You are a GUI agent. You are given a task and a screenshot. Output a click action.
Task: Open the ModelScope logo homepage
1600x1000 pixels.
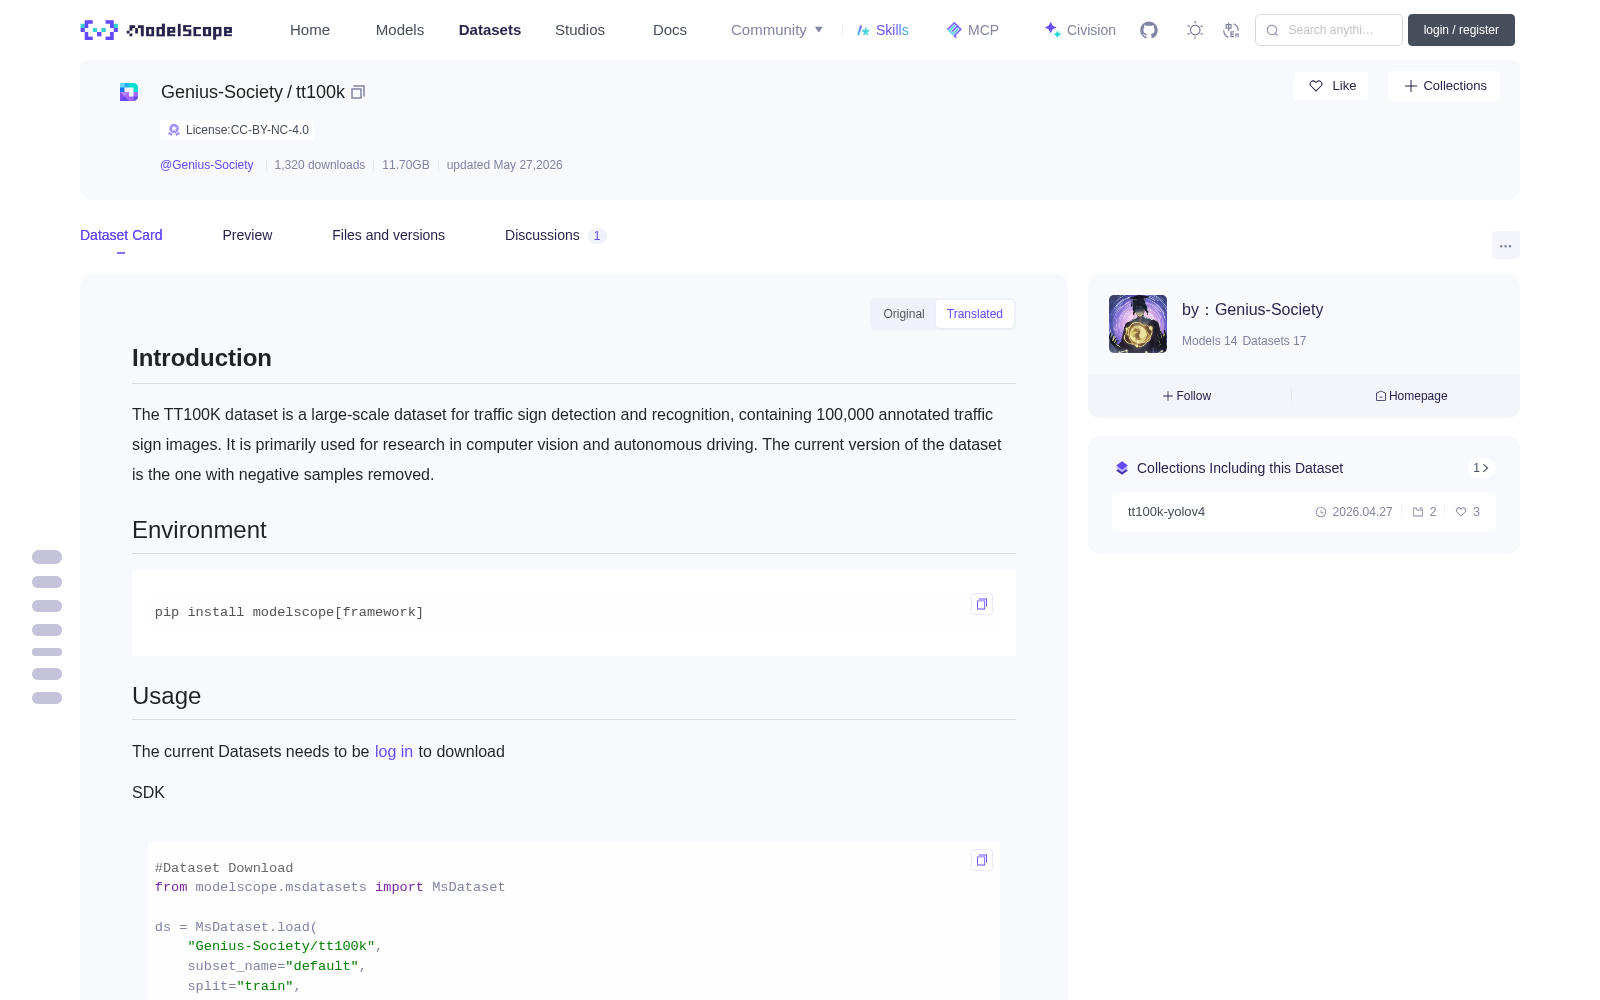click(156, 30)
